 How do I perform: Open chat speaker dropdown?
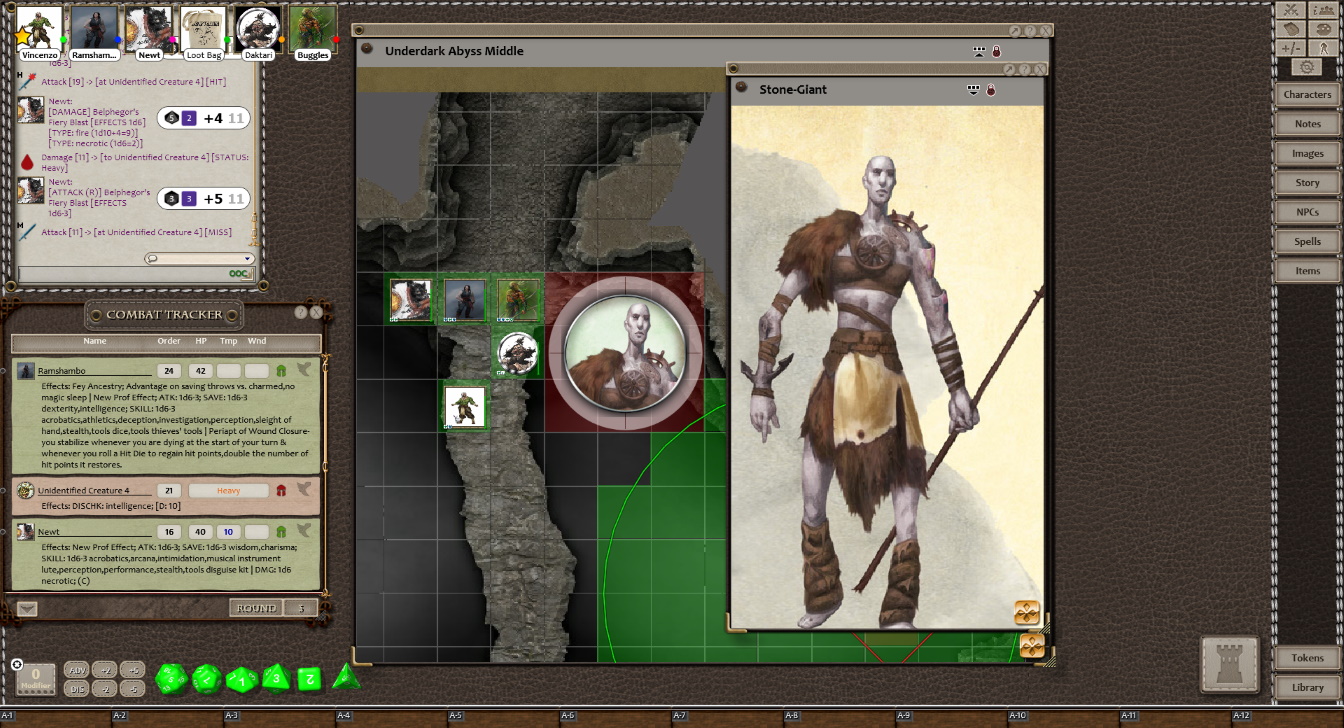pos(199,258)
